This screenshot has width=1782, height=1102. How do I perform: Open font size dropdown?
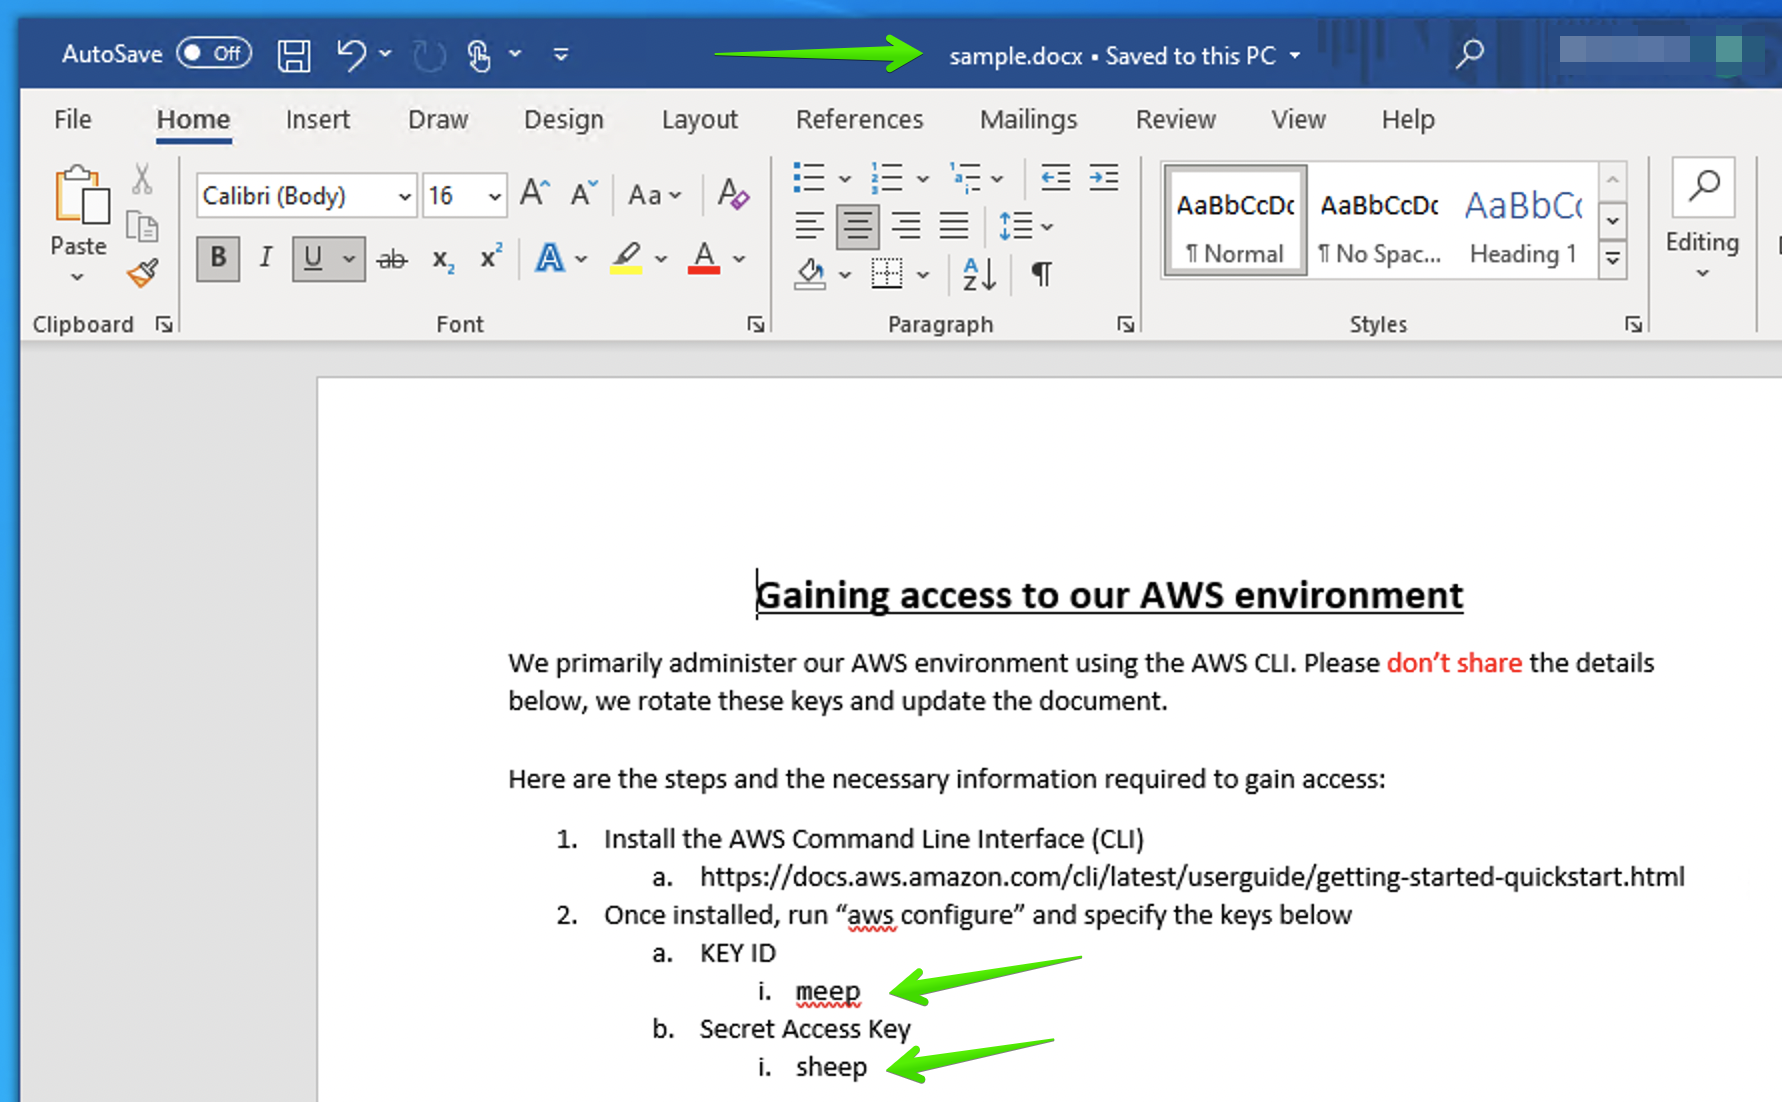[494, 196]
